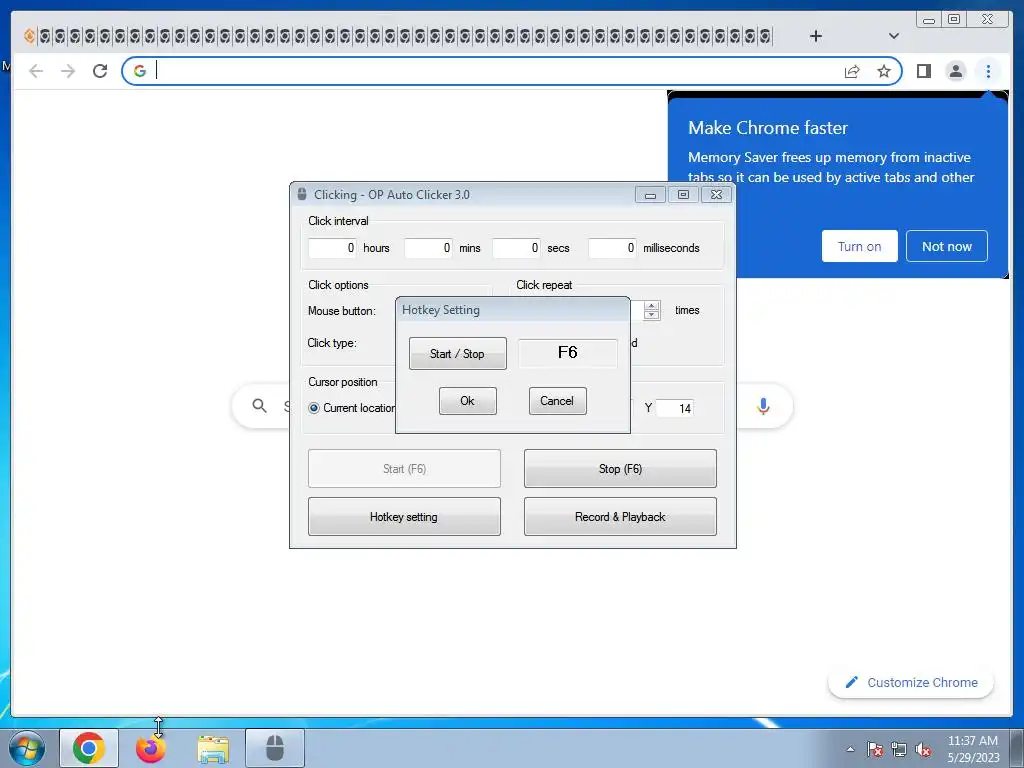Viewport: 1024px width, 768px height.
Task: Maximize the OP Auto Clicker window
Action: (683, 195)
